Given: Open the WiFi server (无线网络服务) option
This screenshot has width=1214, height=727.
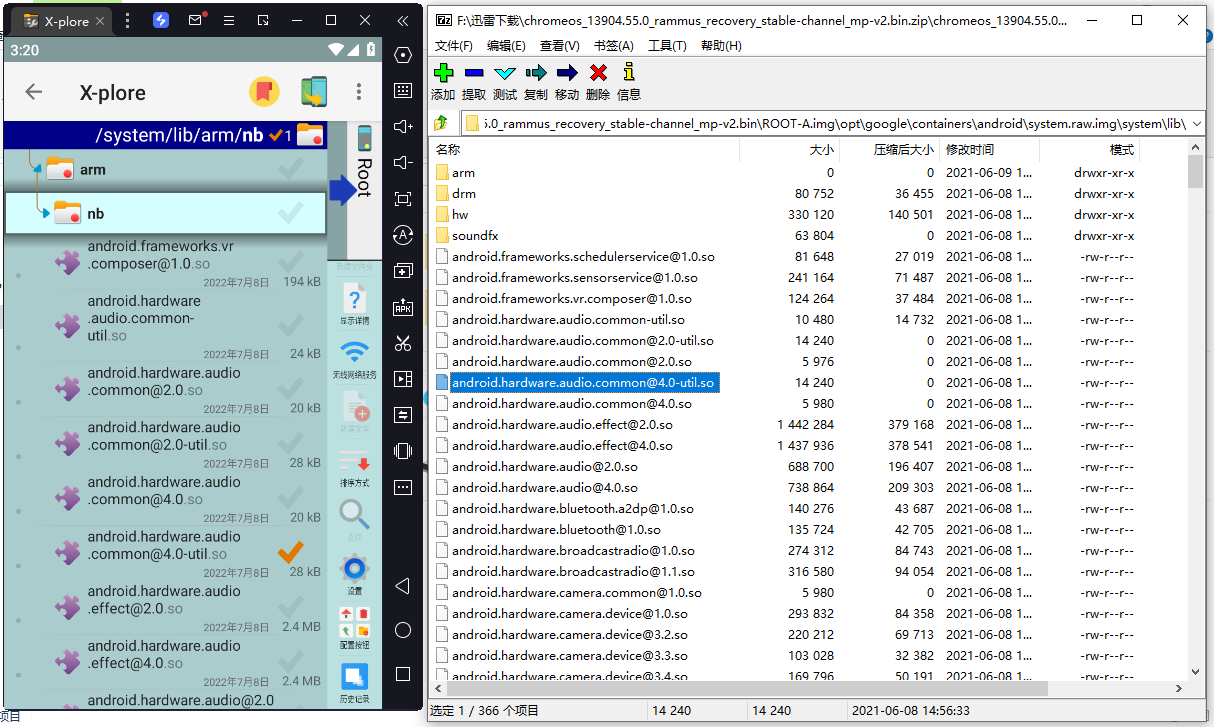Looking at the screenshot, I should tap(354, 360).
